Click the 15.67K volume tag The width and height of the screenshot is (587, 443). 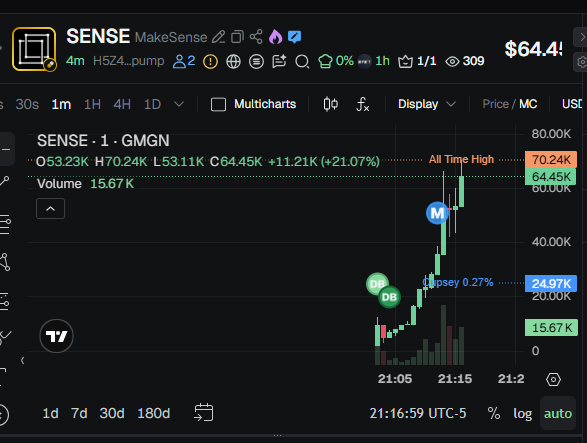coord(551,328)
